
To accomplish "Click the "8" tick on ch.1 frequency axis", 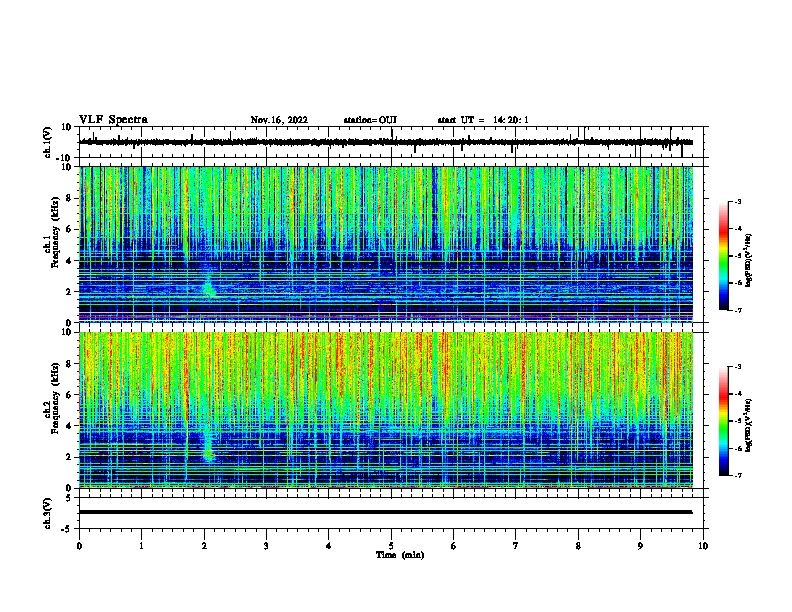I will [69, 198].
